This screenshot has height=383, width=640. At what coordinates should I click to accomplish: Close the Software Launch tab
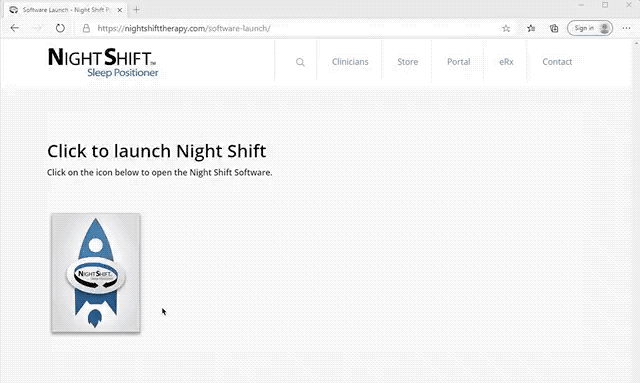[x=120, y=10]
